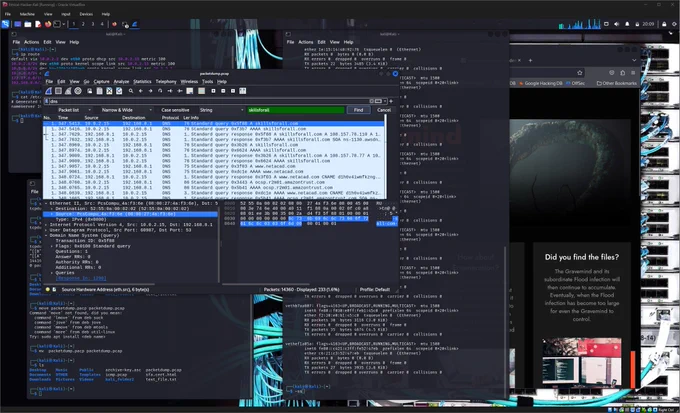Open the Analyze menu in Wireshark
Screen dimensions: 680x413
point(121,81)
